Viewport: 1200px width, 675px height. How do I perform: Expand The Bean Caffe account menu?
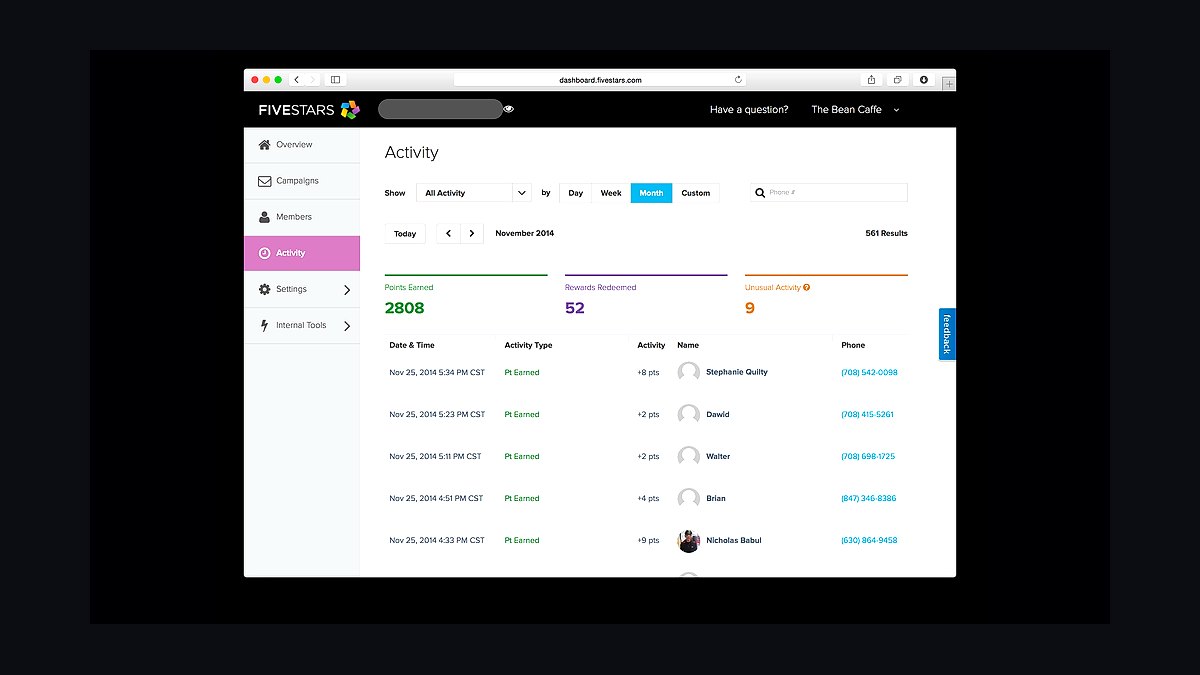855,110
